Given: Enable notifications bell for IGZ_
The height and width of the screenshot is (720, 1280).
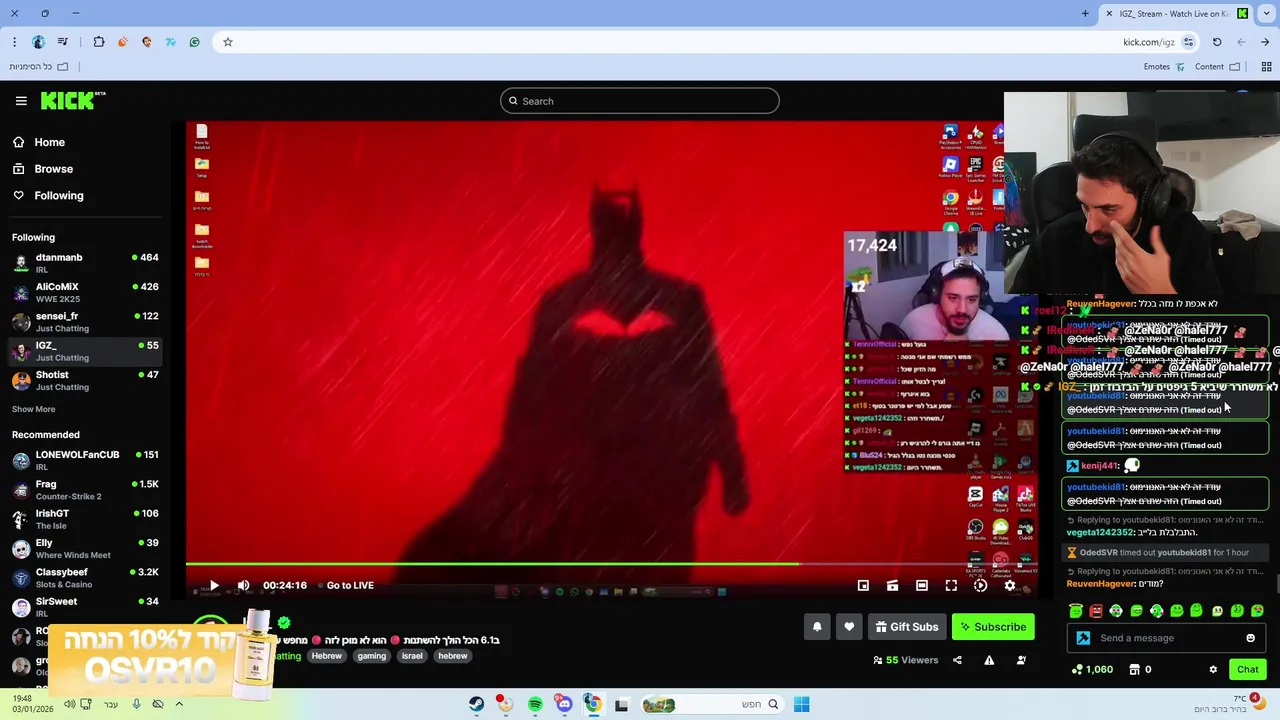Looking at the screenshot, I should 817,627.
